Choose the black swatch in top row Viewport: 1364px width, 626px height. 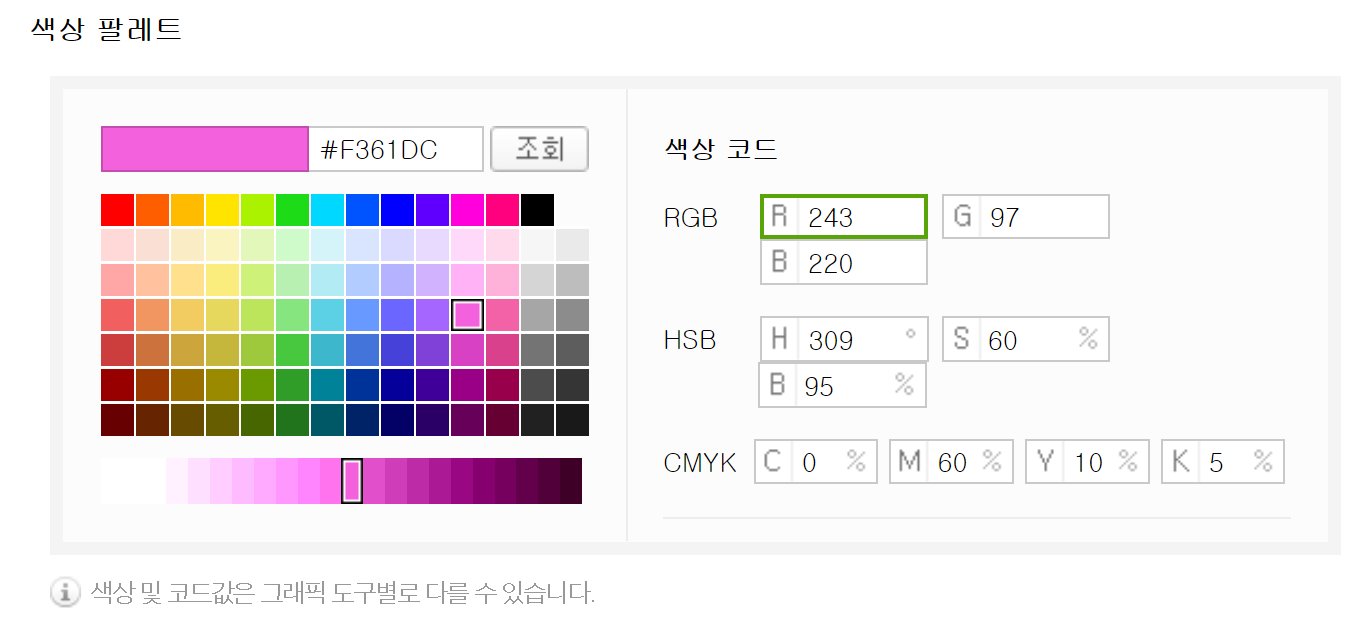pos(538,210)
